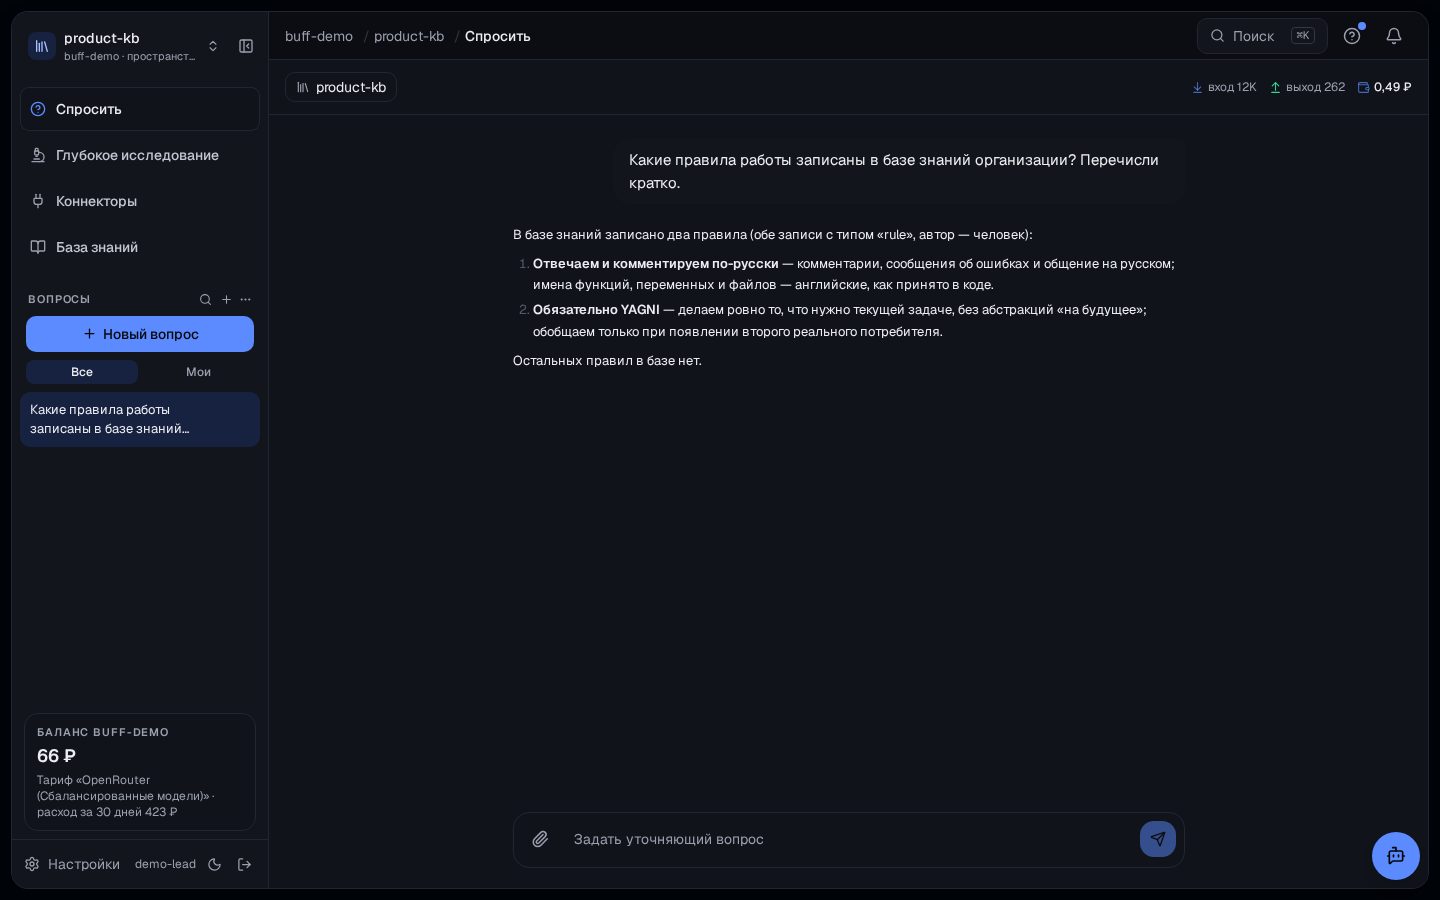Click the выход 262 token indicator

click(1307, 87)
